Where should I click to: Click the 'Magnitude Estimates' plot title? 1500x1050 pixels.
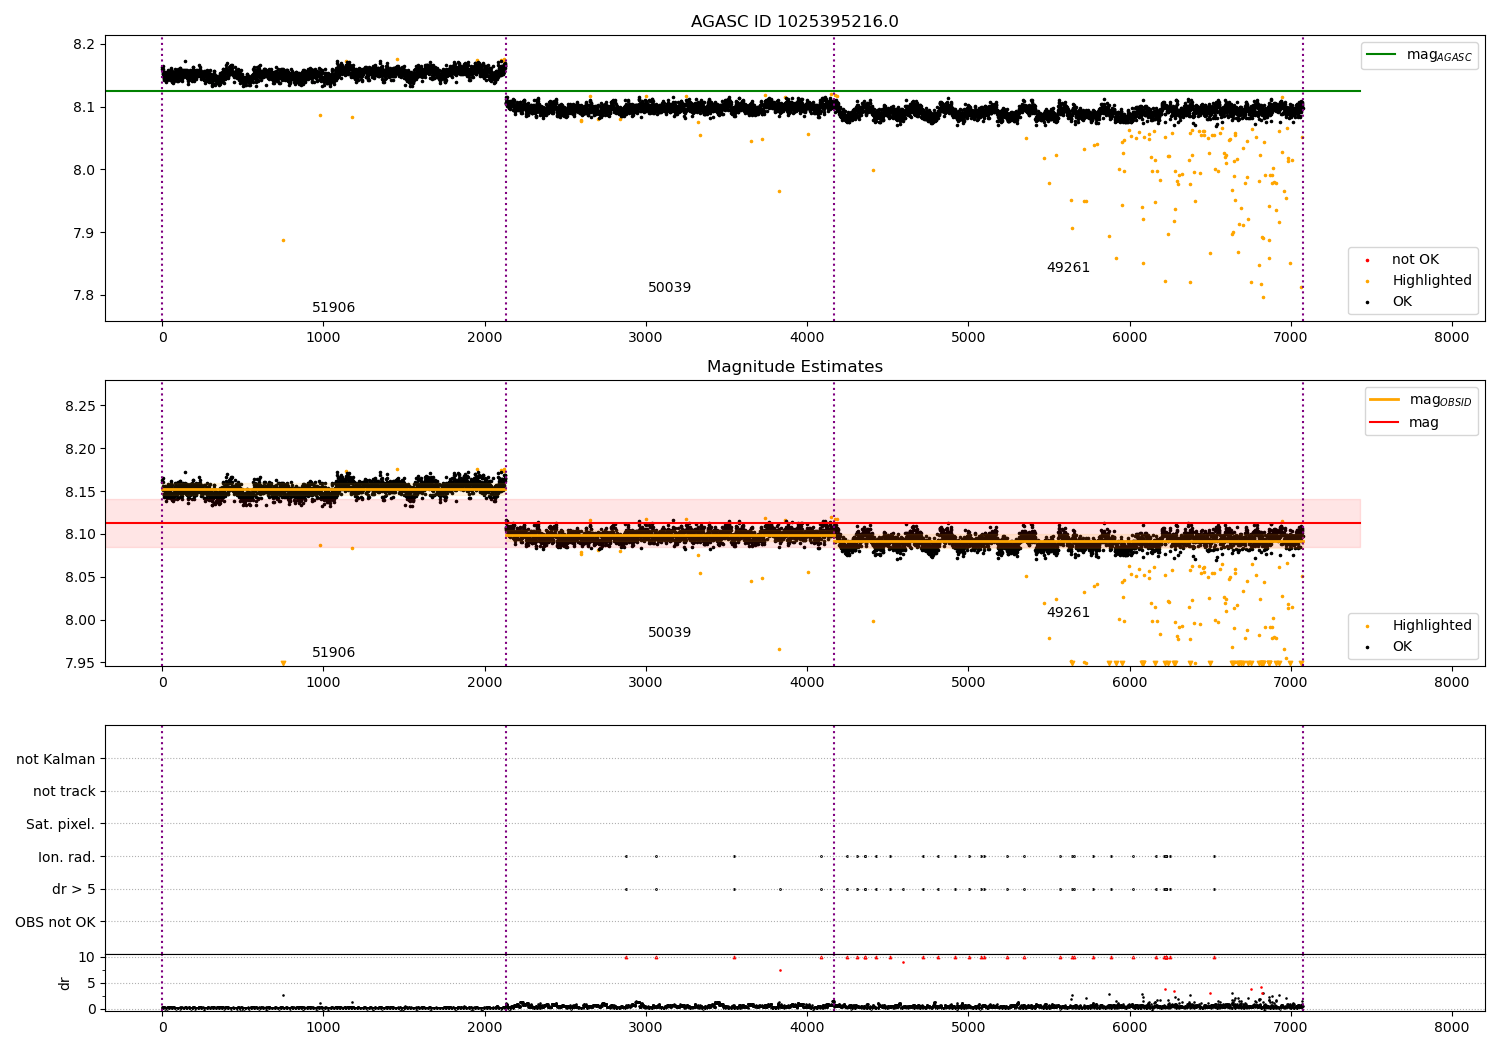coord(794,367)
